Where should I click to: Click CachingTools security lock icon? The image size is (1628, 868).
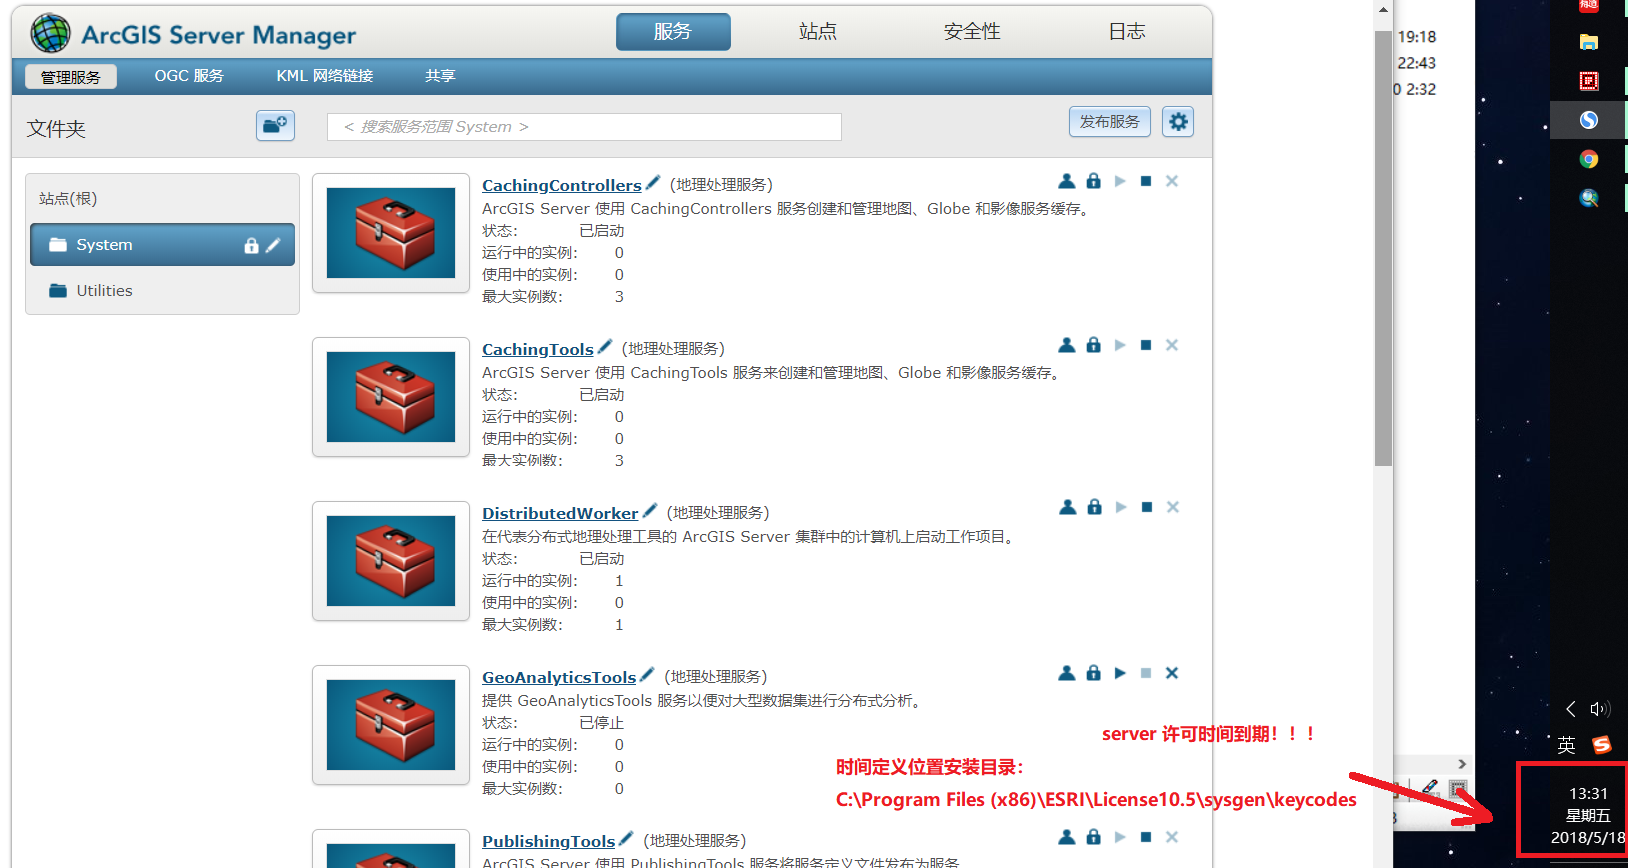coord(1094,345)
